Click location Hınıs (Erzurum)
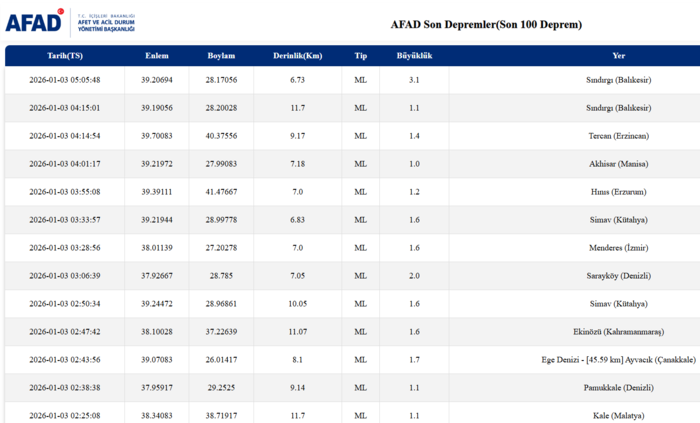The width and height of the screenshot is (700, 423). tap(618, 192)
